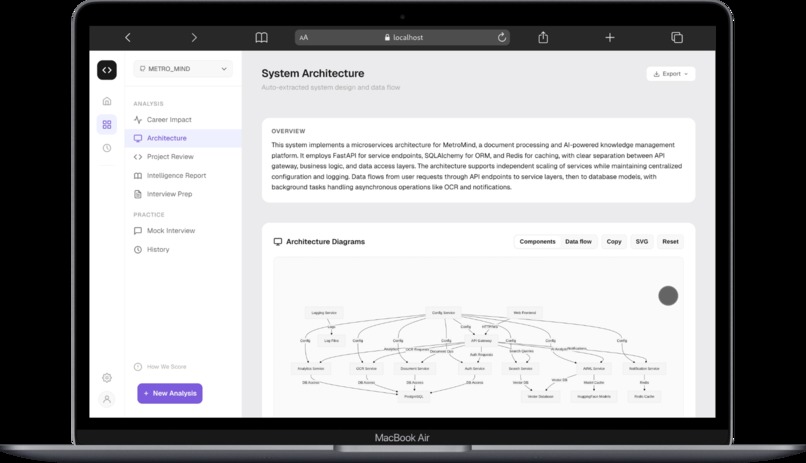806x463 pixels.
Task: Click the gray circle button in diagram
Action: (668, 295)
